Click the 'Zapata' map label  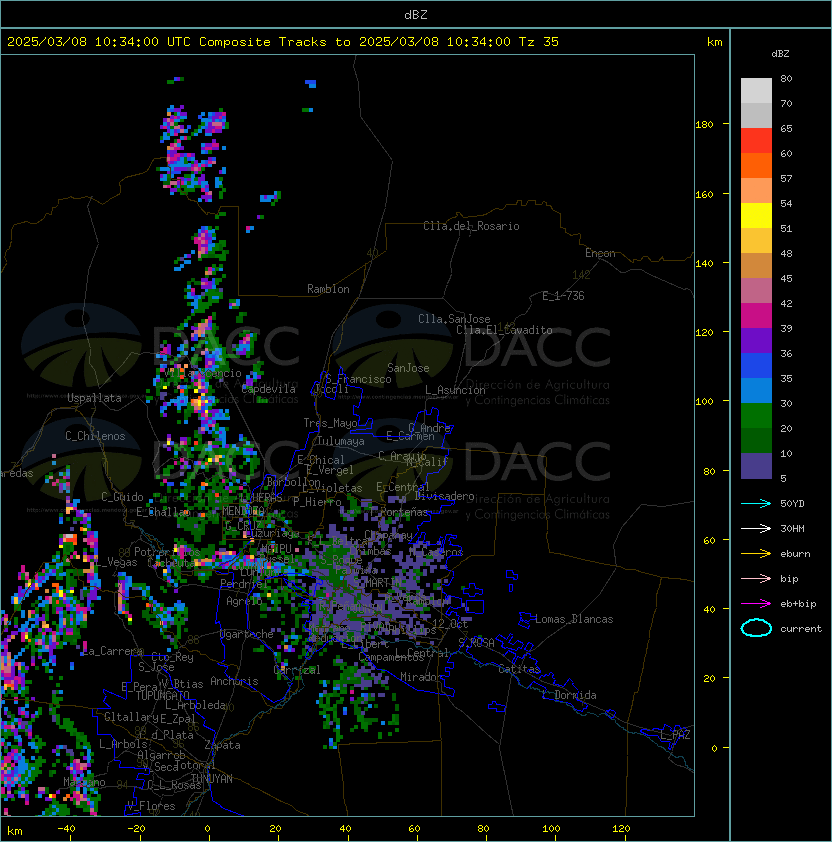(222, 745)
